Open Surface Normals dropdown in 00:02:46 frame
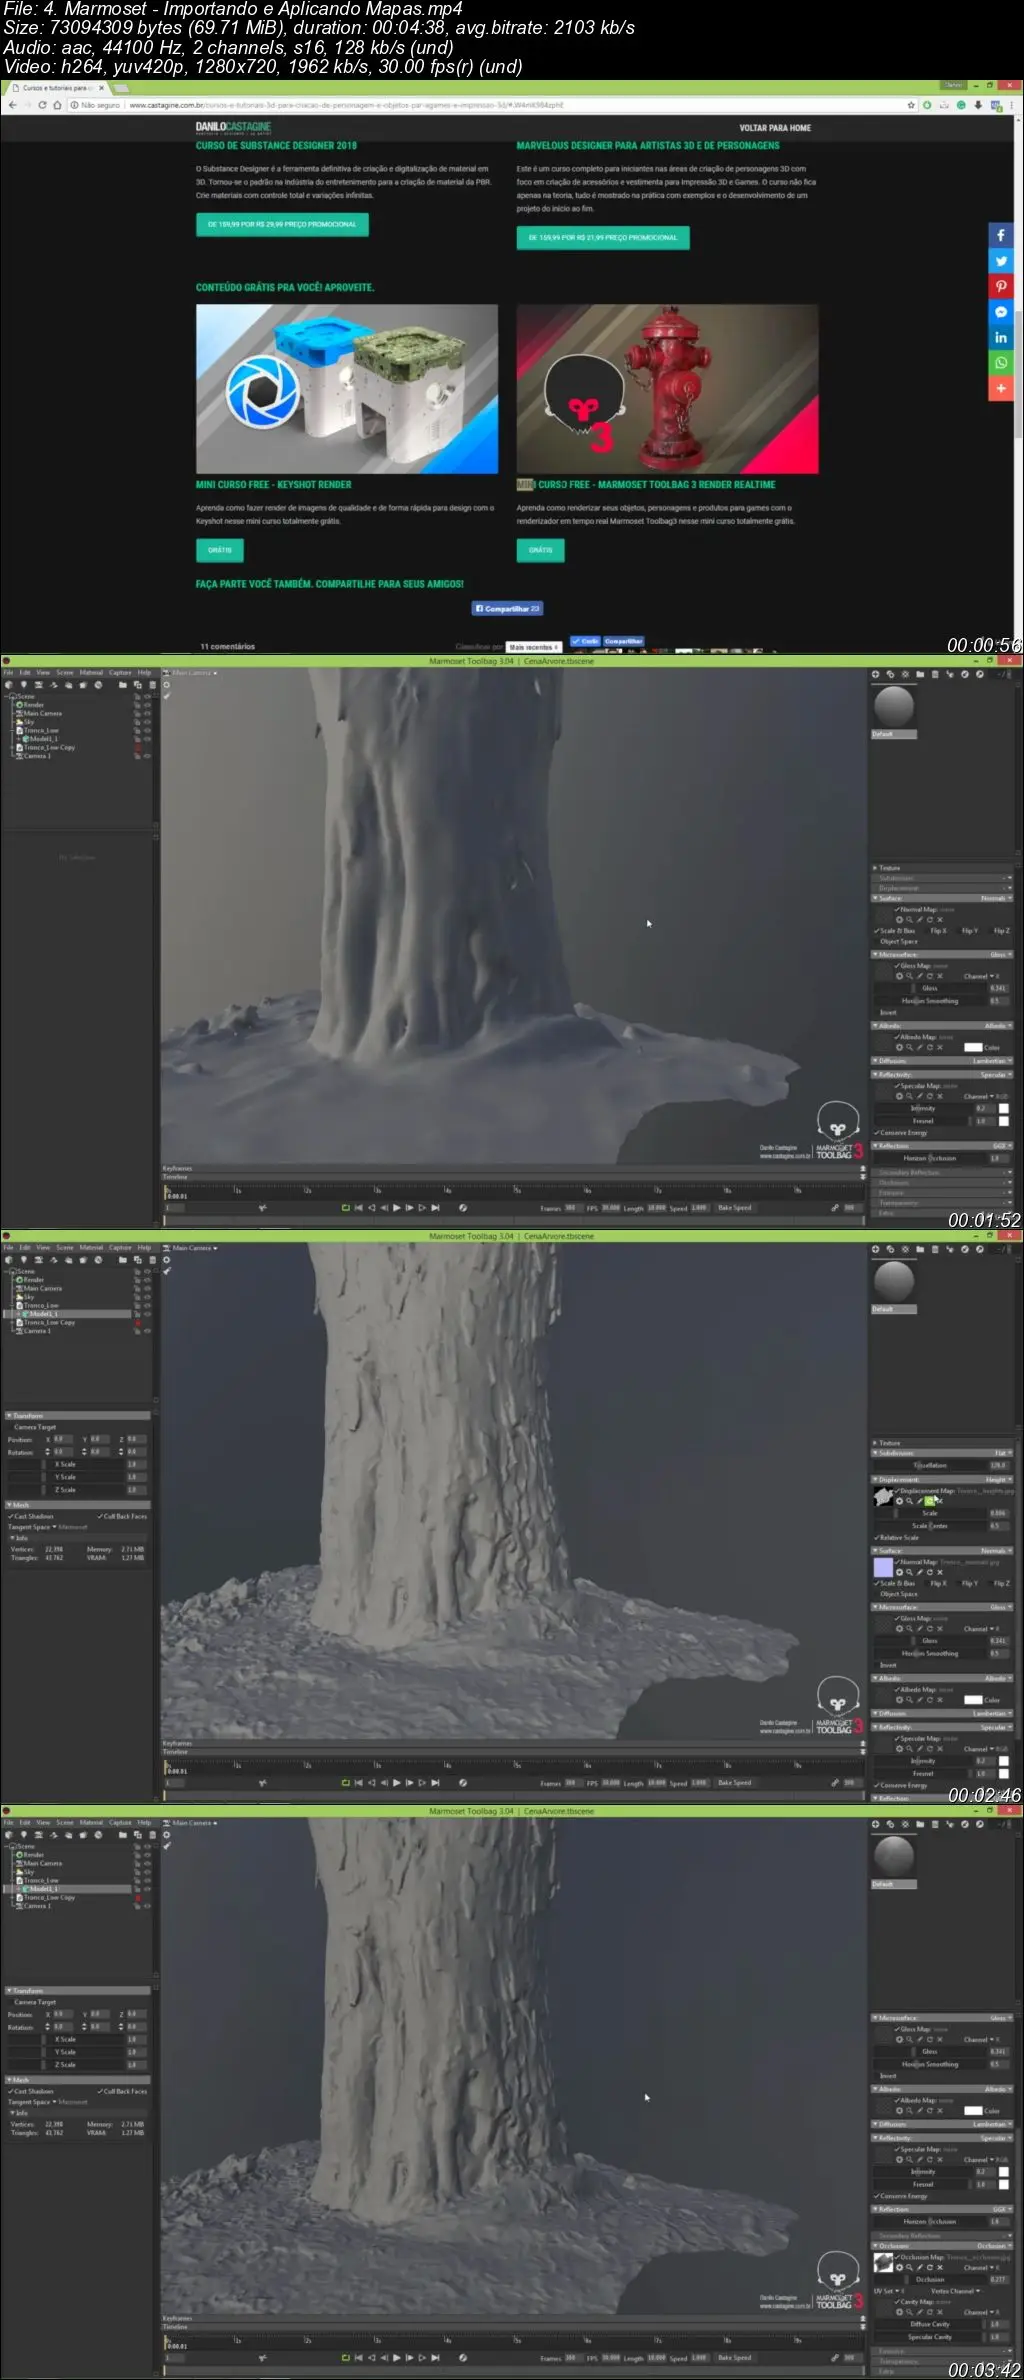This screenshot has width=1024, height=2380. pyautogui.click(x=996, y=1551)
